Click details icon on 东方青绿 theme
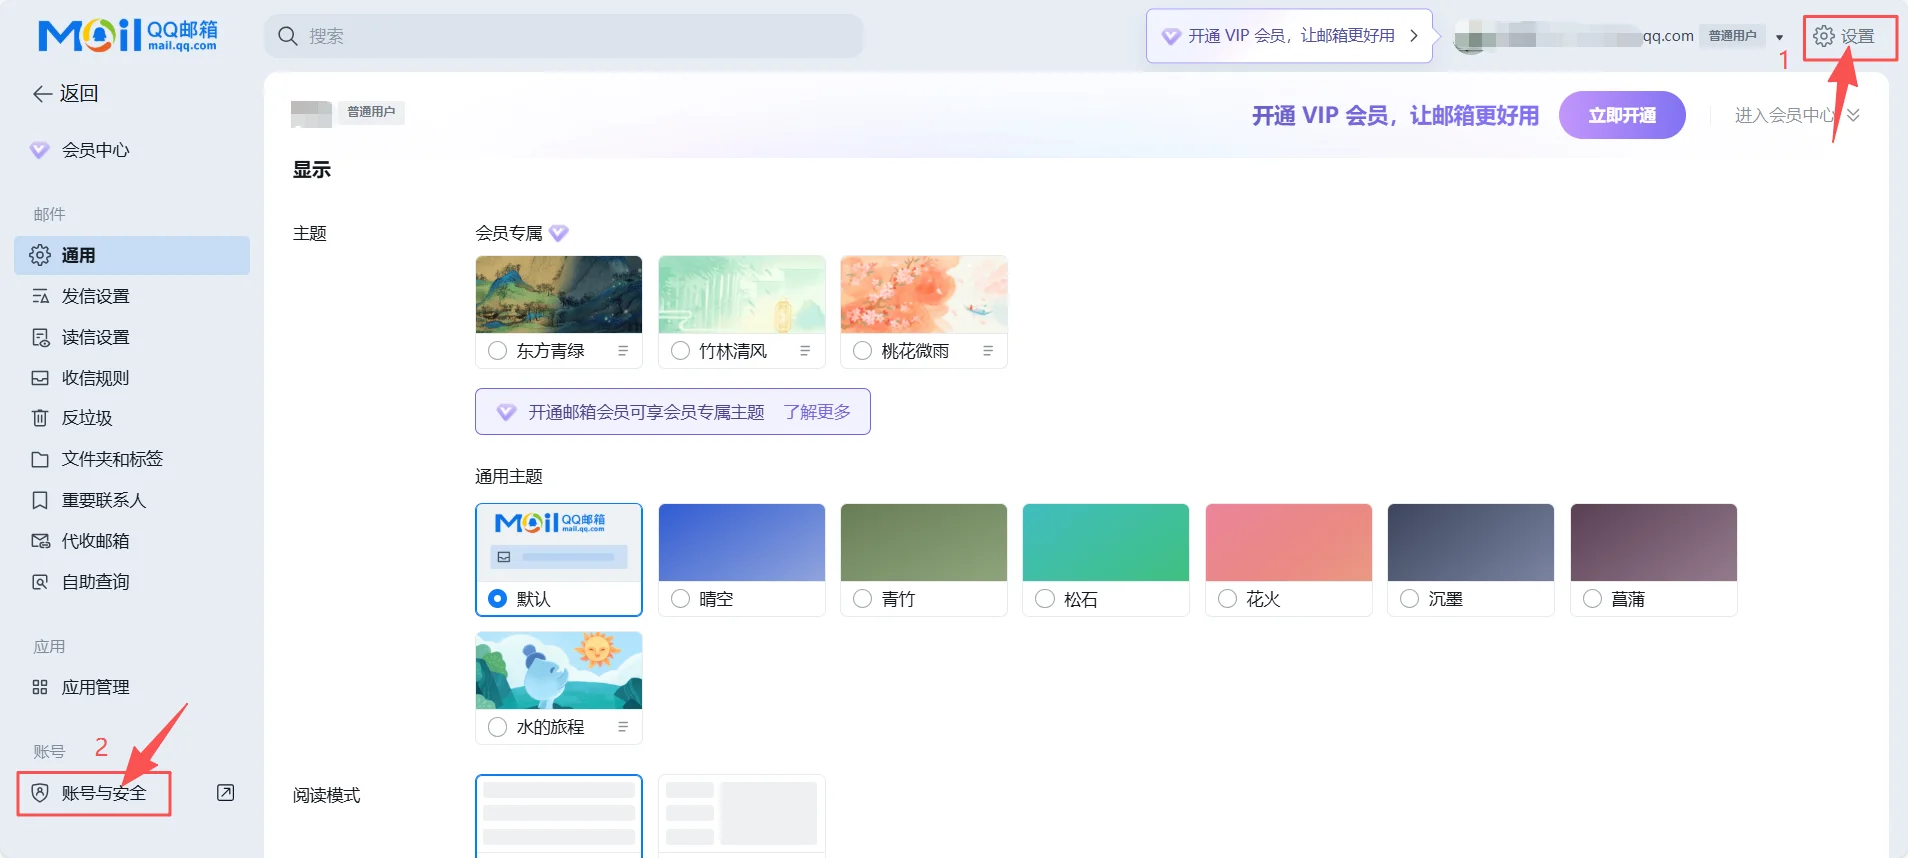 coord(623,351)
